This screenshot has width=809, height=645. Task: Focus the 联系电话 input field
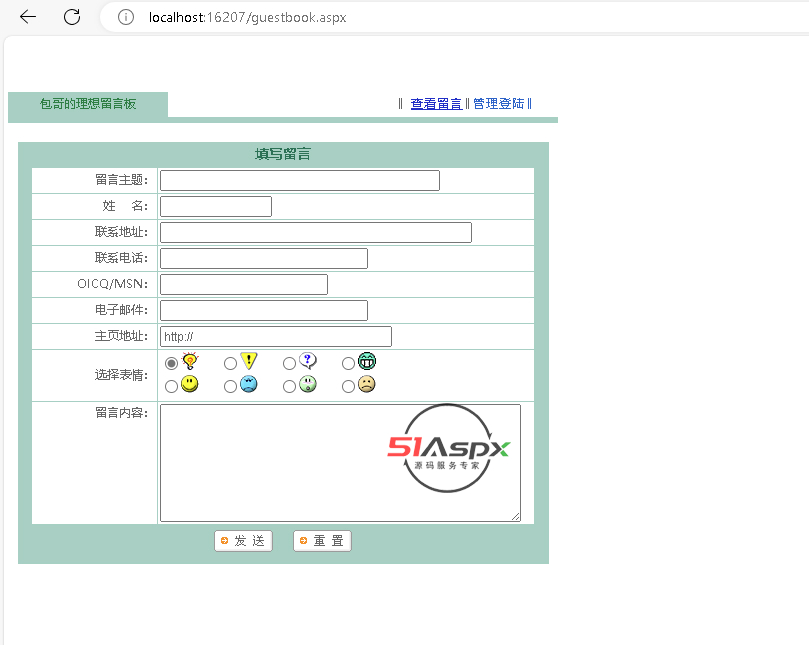pyautogui.click(x=264, y=259)
